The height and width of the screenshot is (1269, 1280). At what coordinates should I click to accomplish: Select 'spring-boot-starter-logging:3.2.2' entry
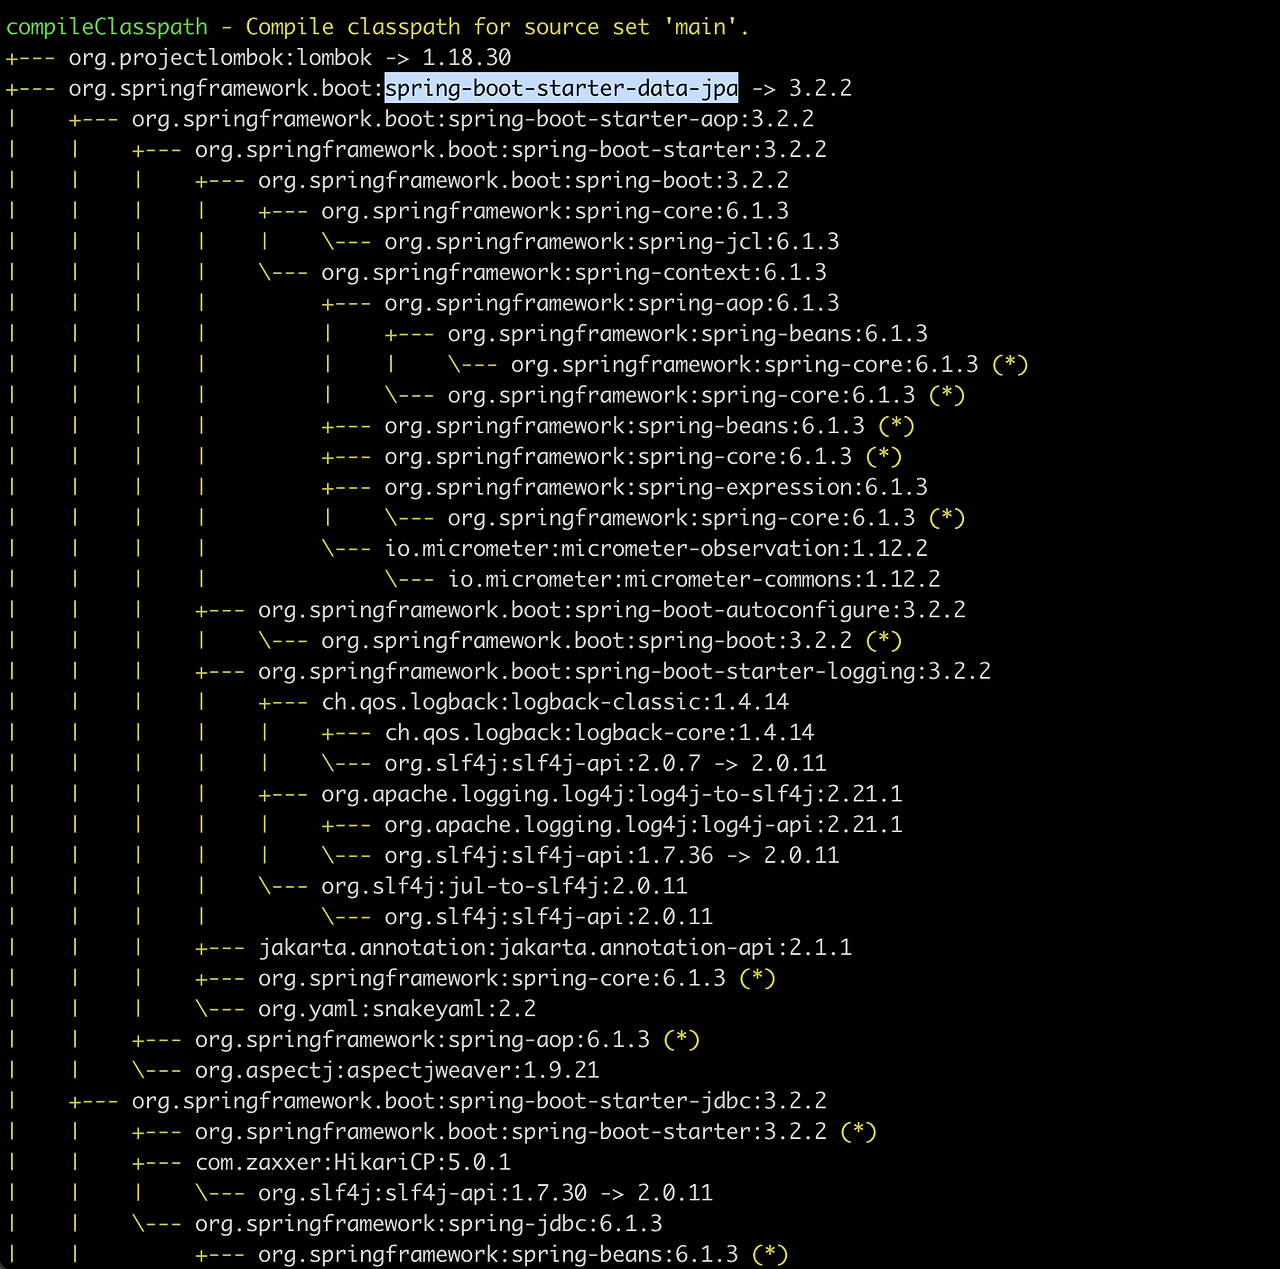point(625,671)
